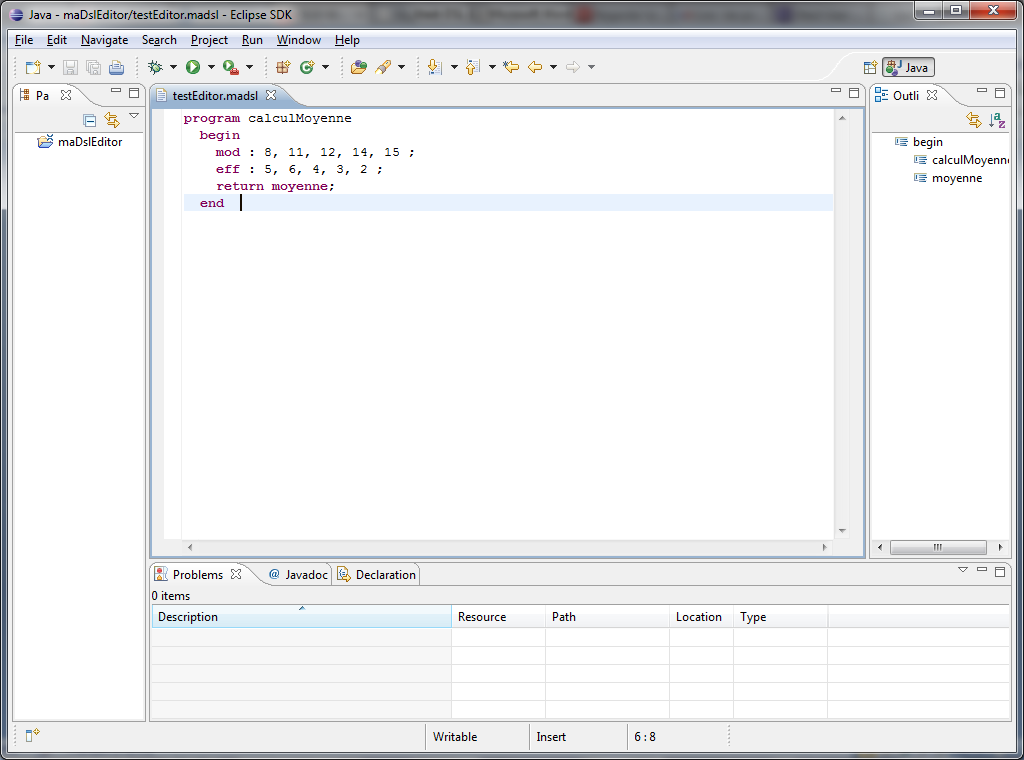Open the Run As dropdown arrow
This screenshot has width=1024, height=760.
(211, 67)
